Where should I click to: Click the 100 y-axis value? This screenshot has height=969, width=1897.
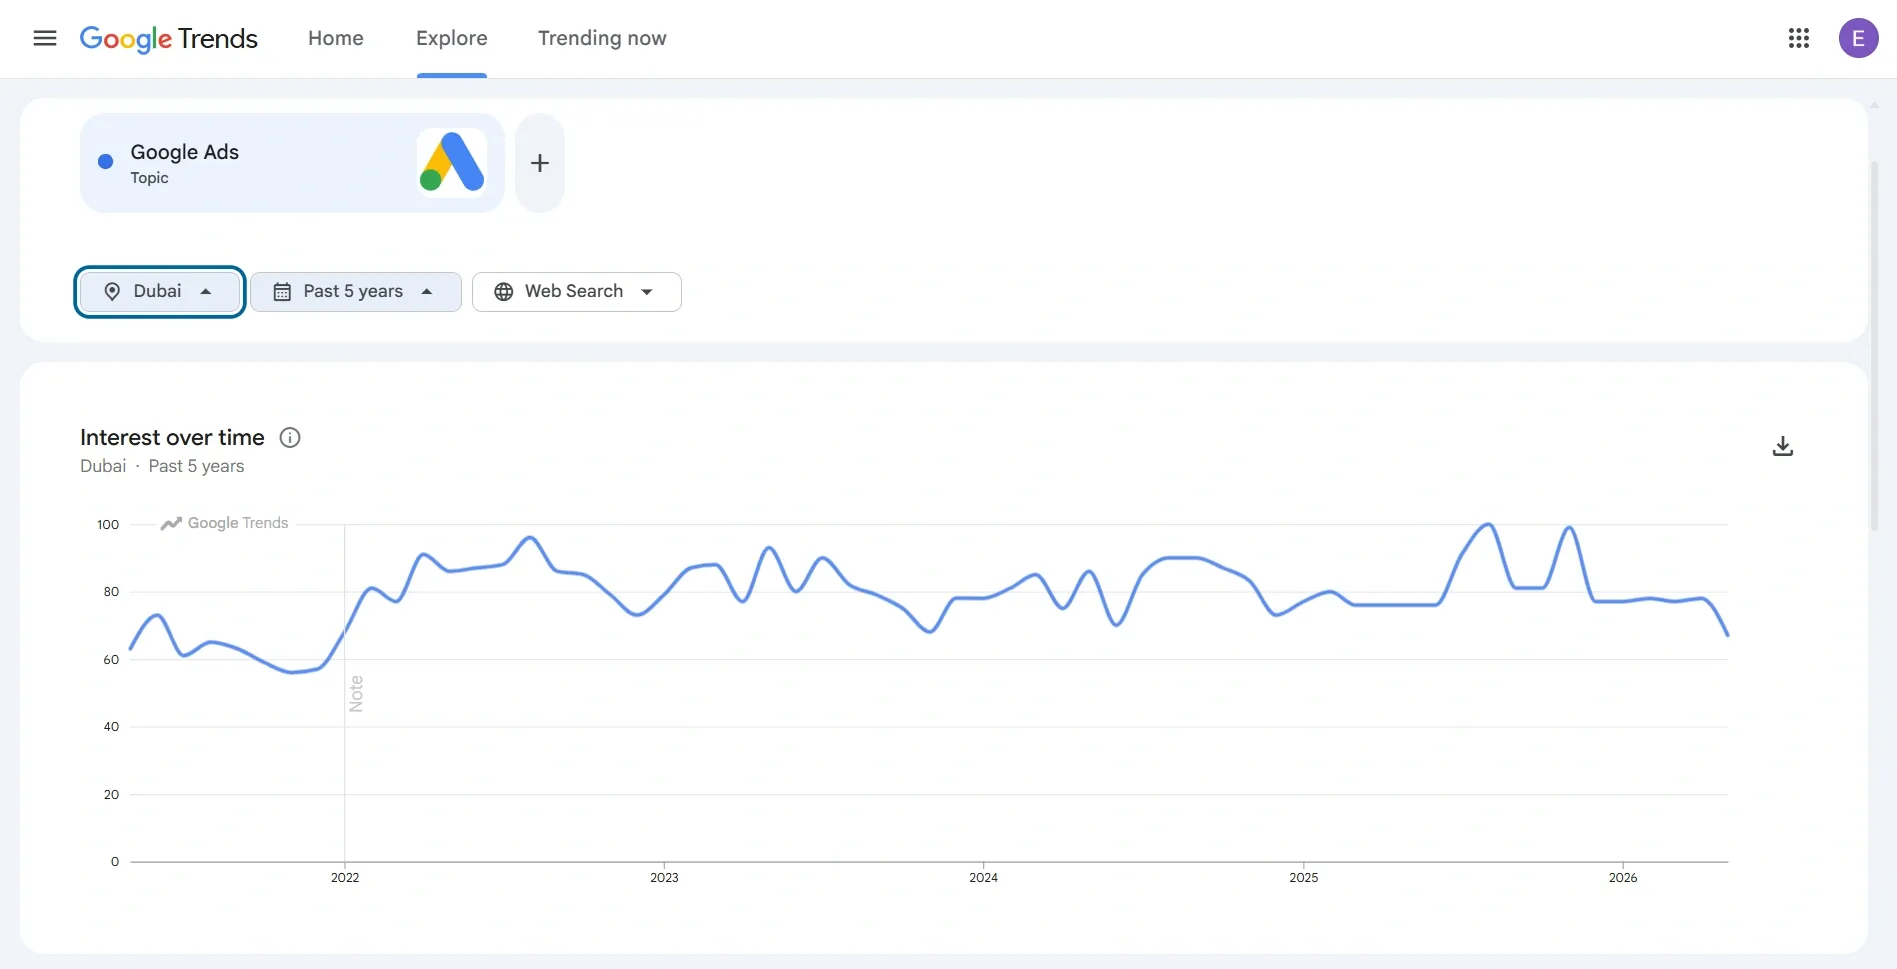pyautogui.click(x=108, y=524)
